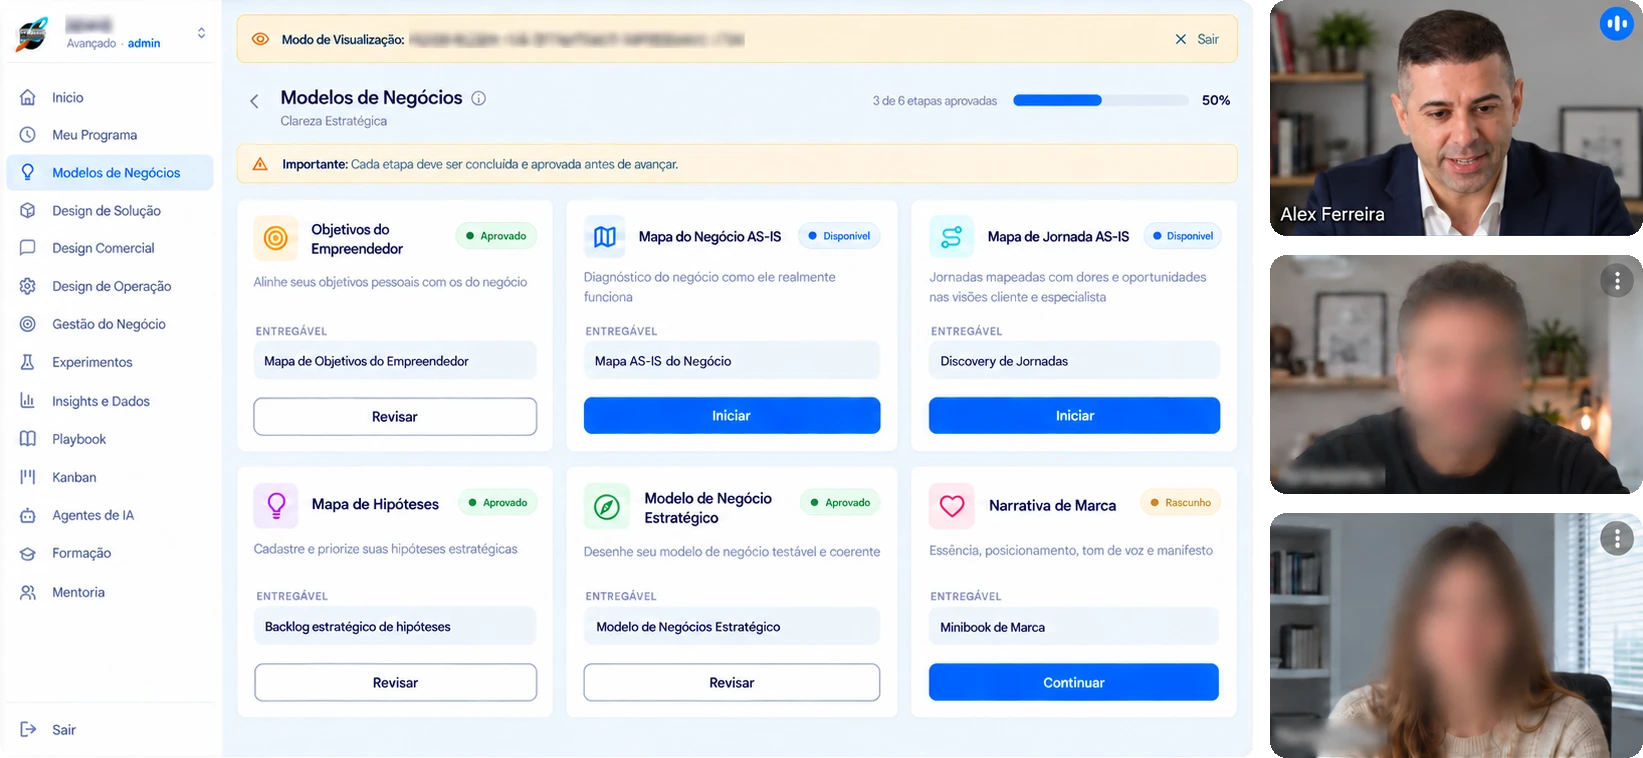Click the Agentes de IA robot icon
The height and width of the screenshot is (758, 1643).
28,515
